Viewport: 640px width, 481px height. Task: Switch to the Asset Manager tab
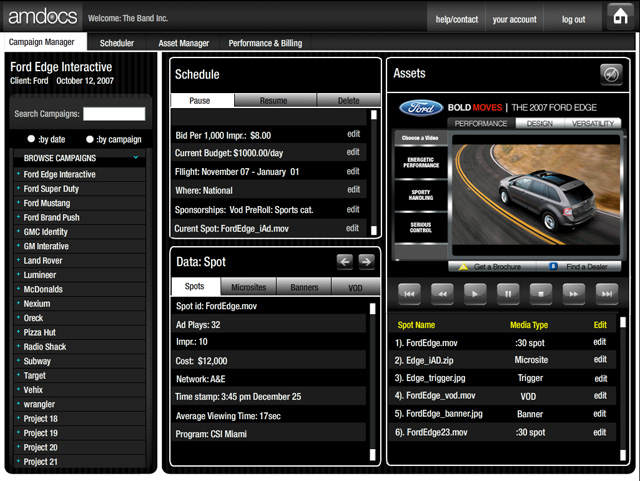184,43
